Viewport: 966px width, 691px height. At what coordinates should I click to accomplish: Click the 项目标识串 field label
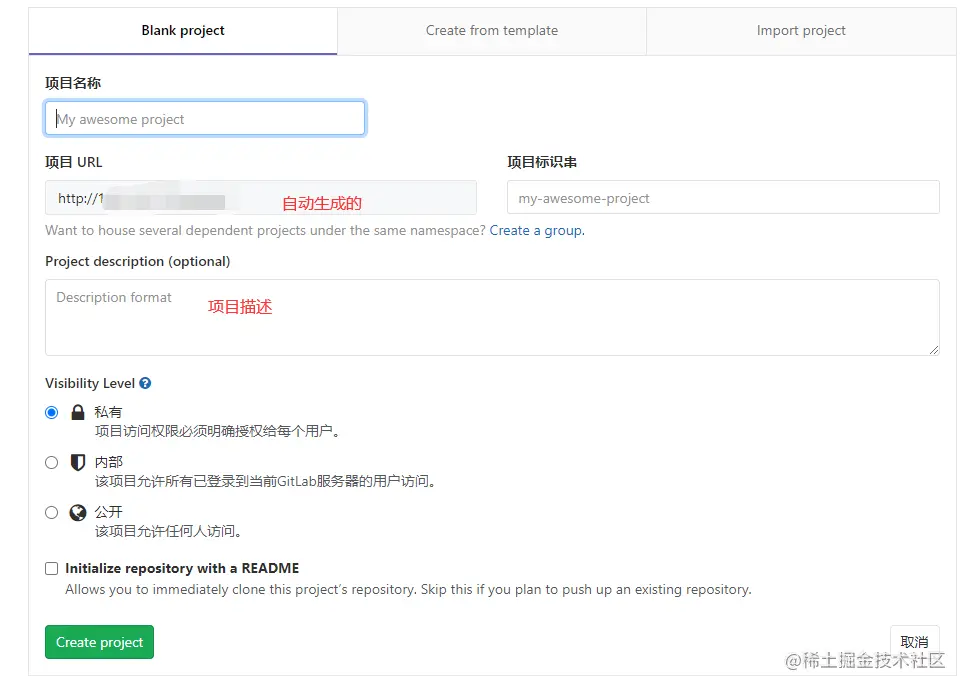tap(542, 163)
